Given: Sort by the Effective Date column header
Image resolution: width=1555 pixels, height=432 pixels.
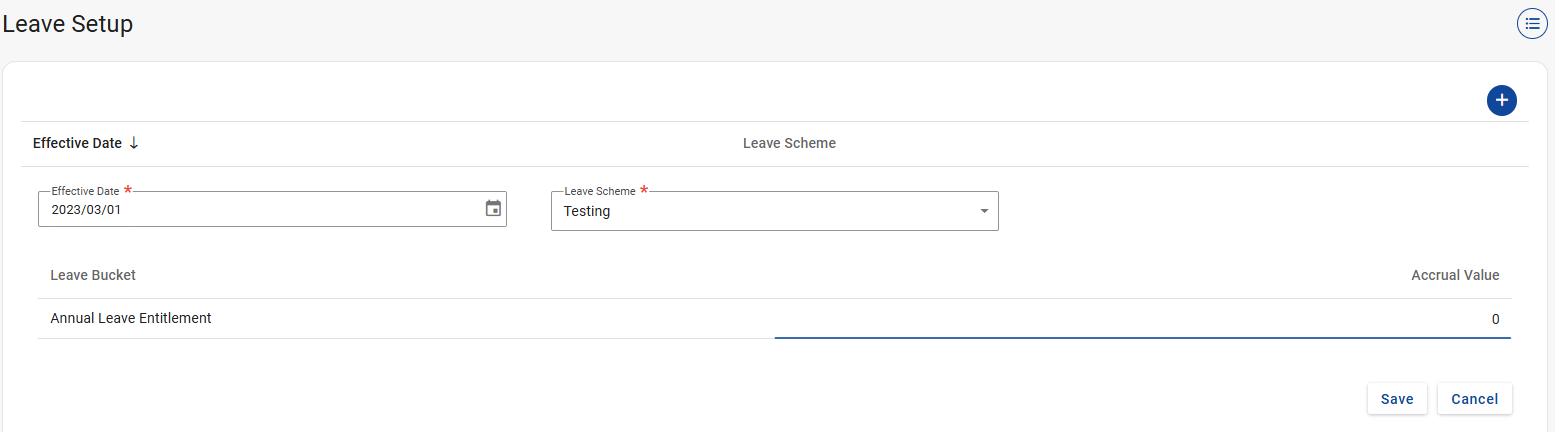Looking at the screenshot, I should click(77, 143).
